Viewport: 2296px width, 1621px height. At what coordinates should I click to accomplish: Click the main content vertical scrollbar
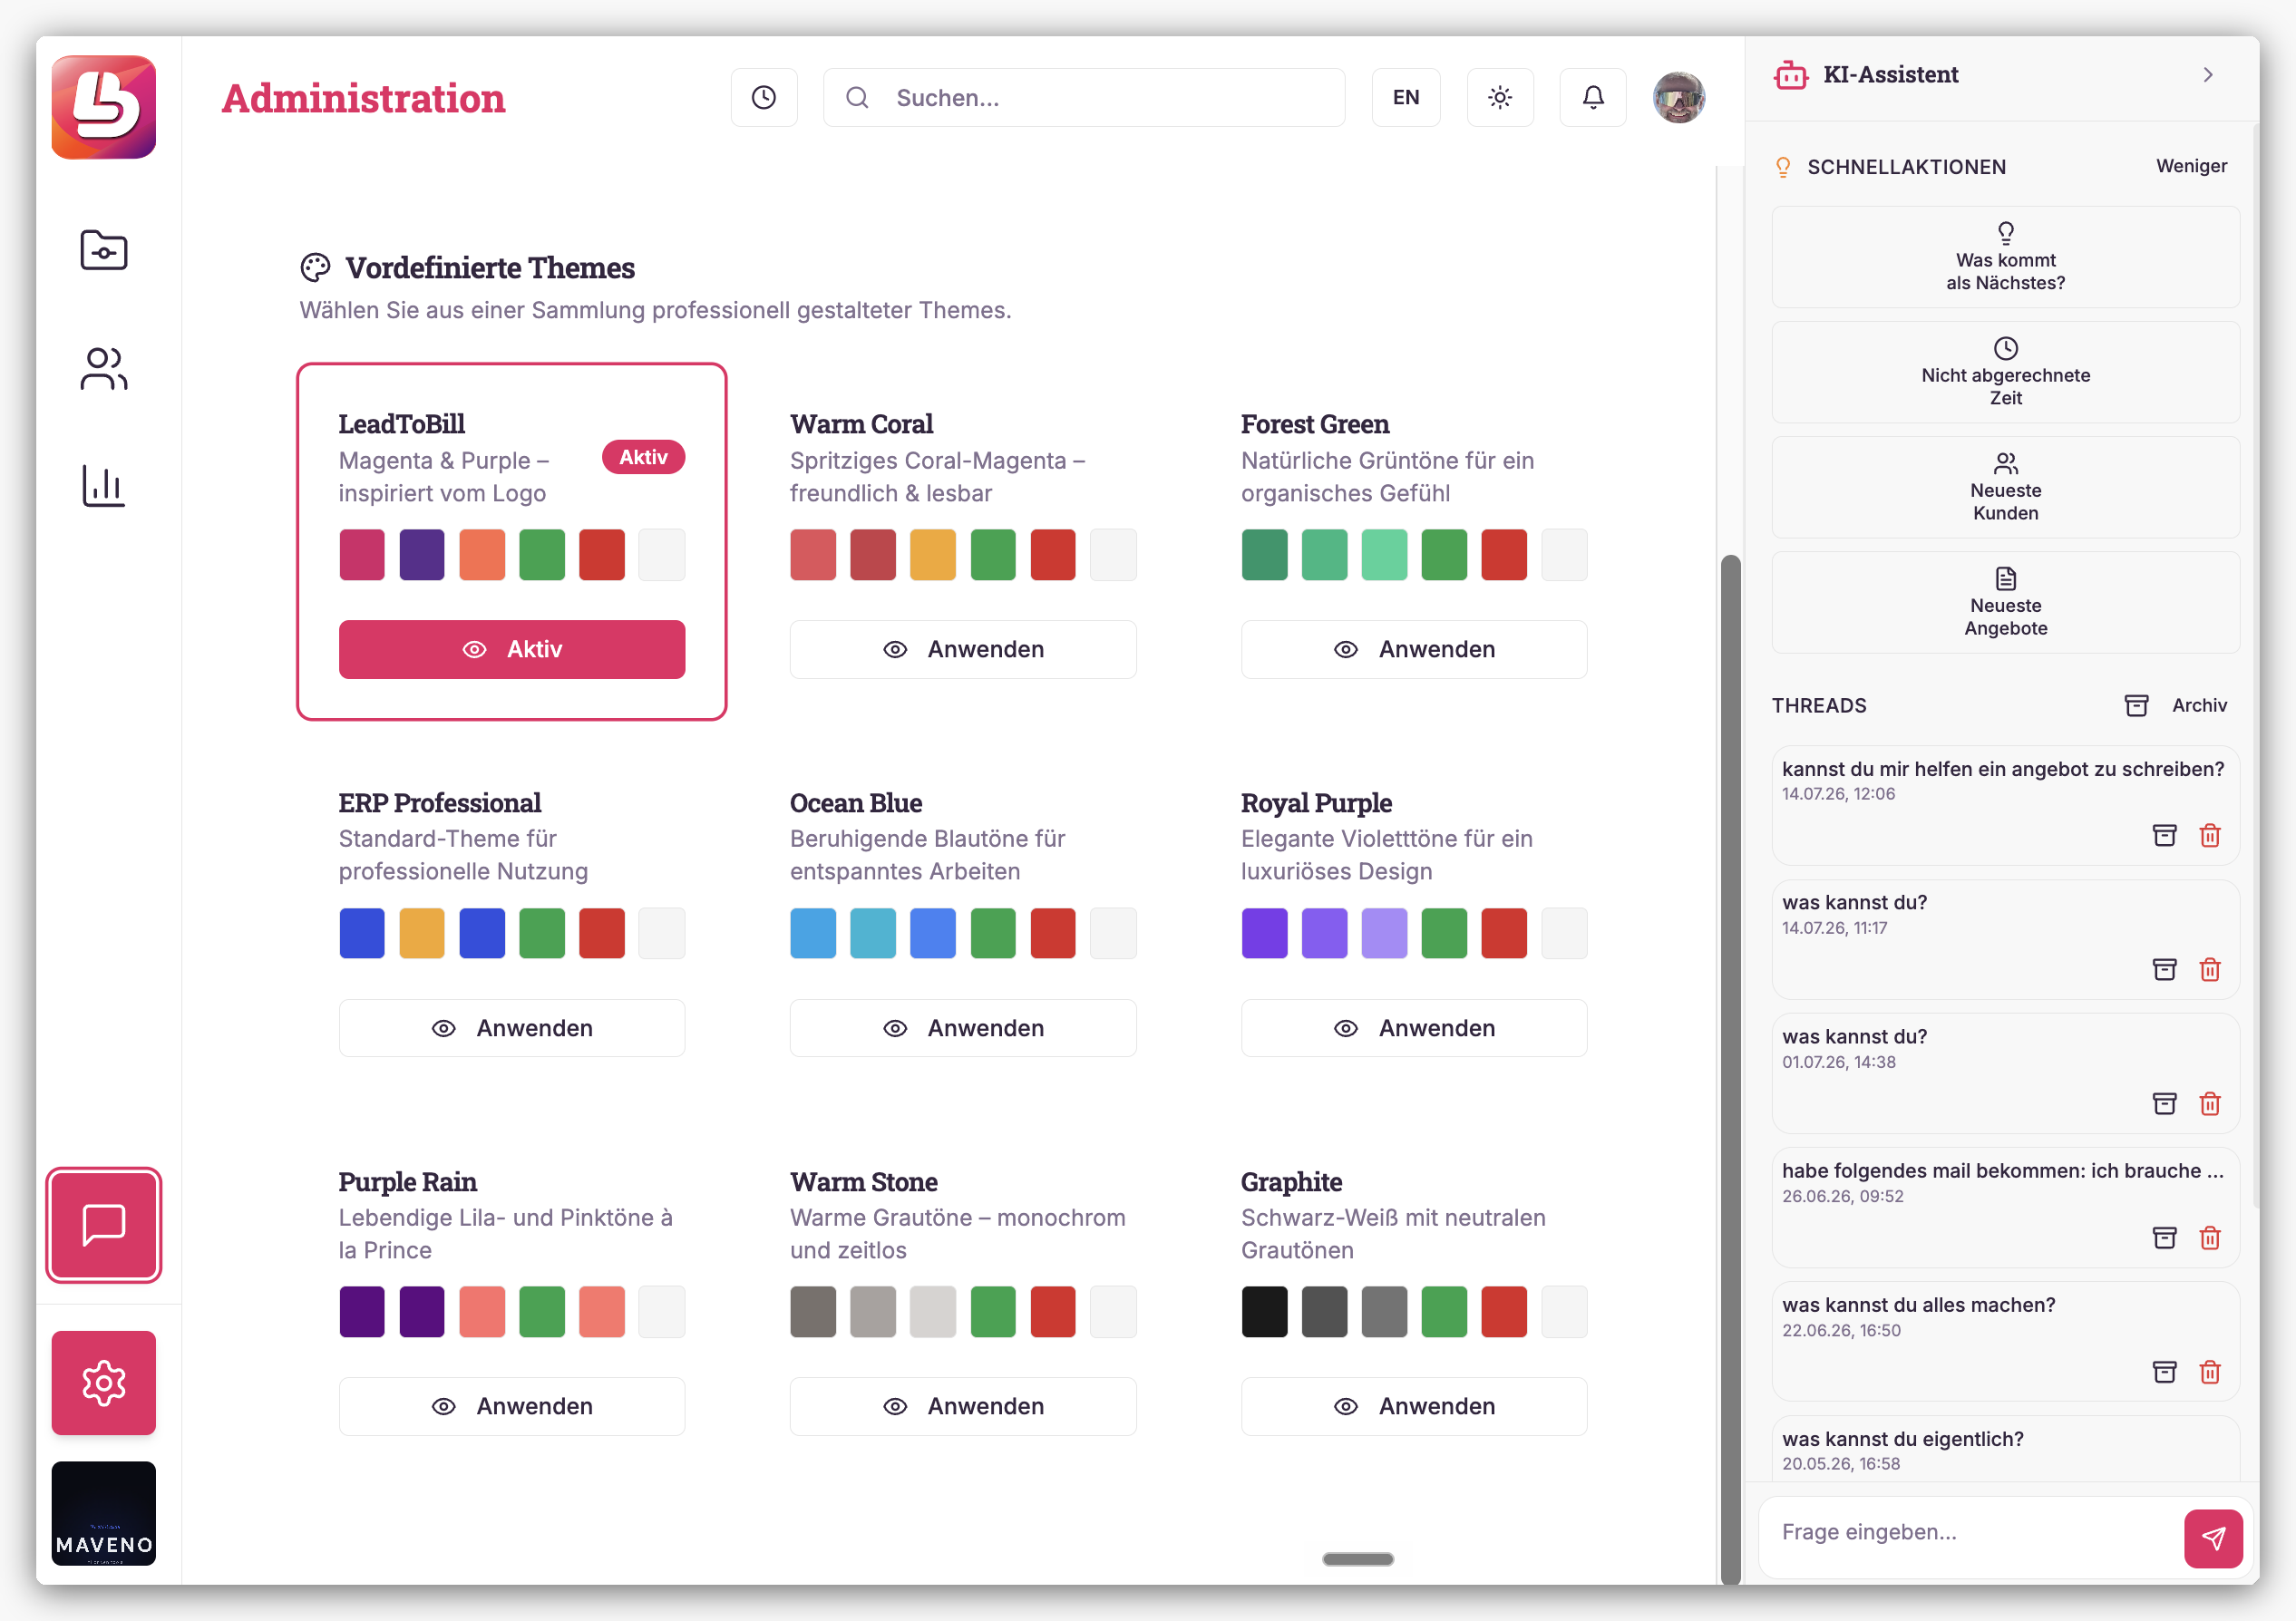1730,1068
